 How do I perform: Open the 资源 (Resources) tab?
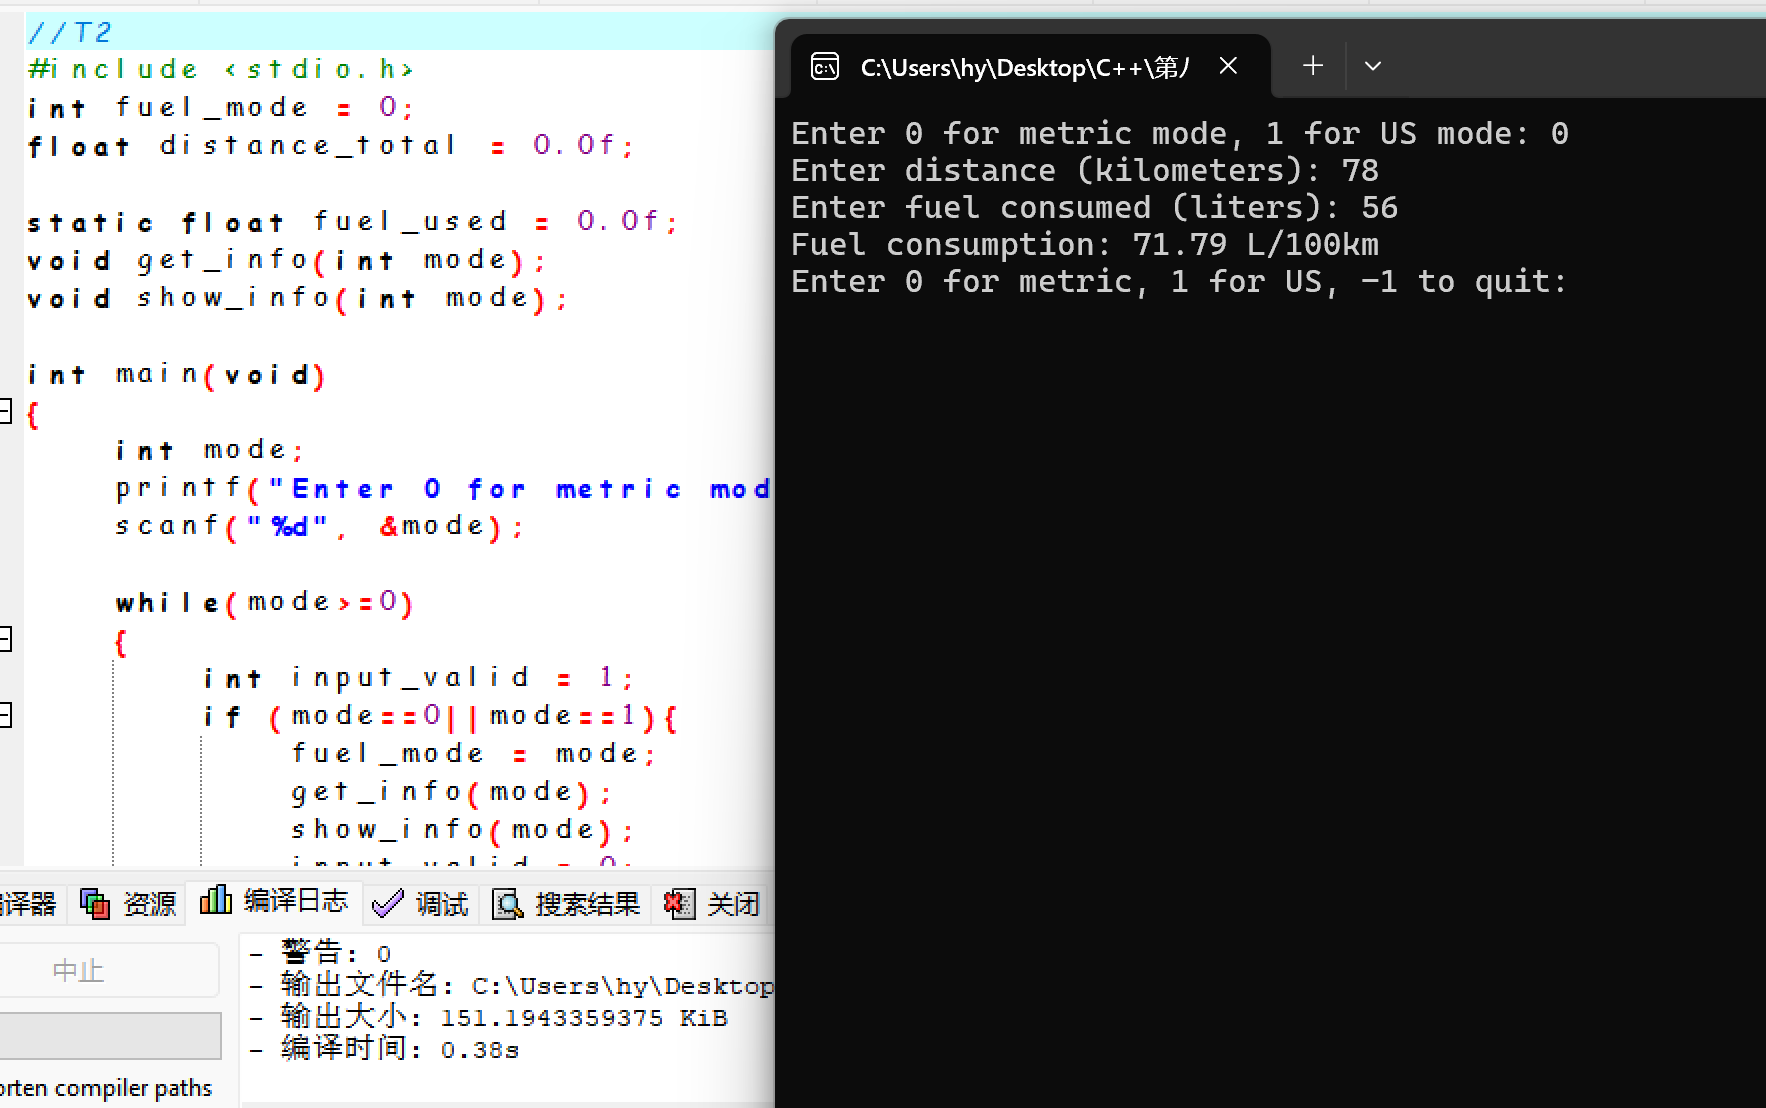pyautogui.click(x=128, y=904)
